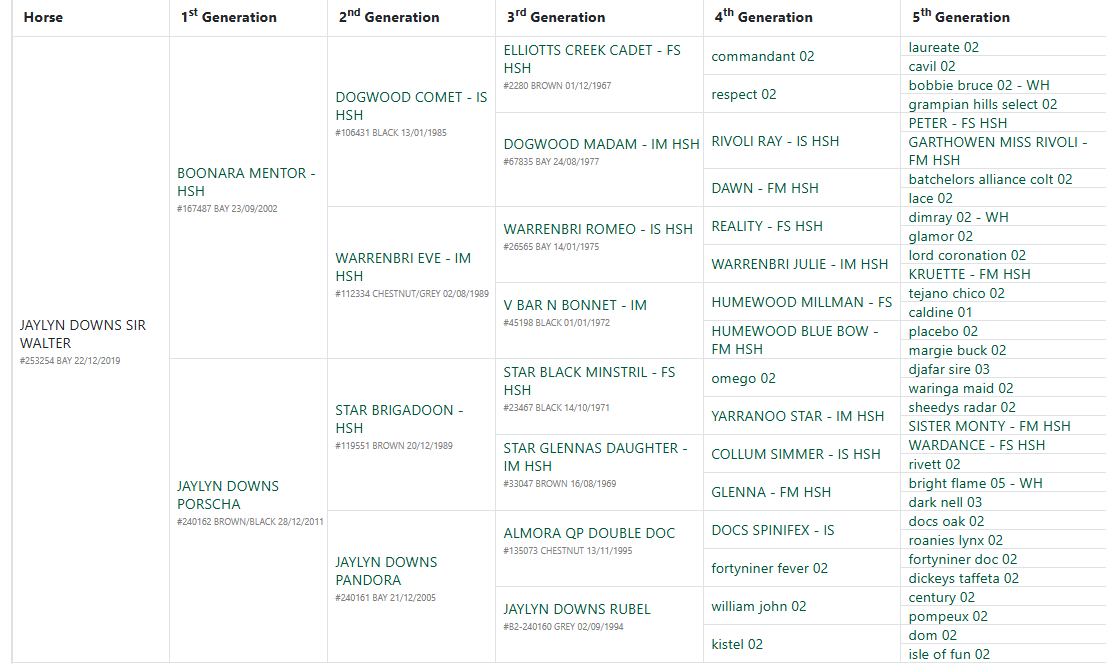Select fortyniner fever 02
Screen dimensions: 1106x664
pyautogui.click(x=769, y=568)
